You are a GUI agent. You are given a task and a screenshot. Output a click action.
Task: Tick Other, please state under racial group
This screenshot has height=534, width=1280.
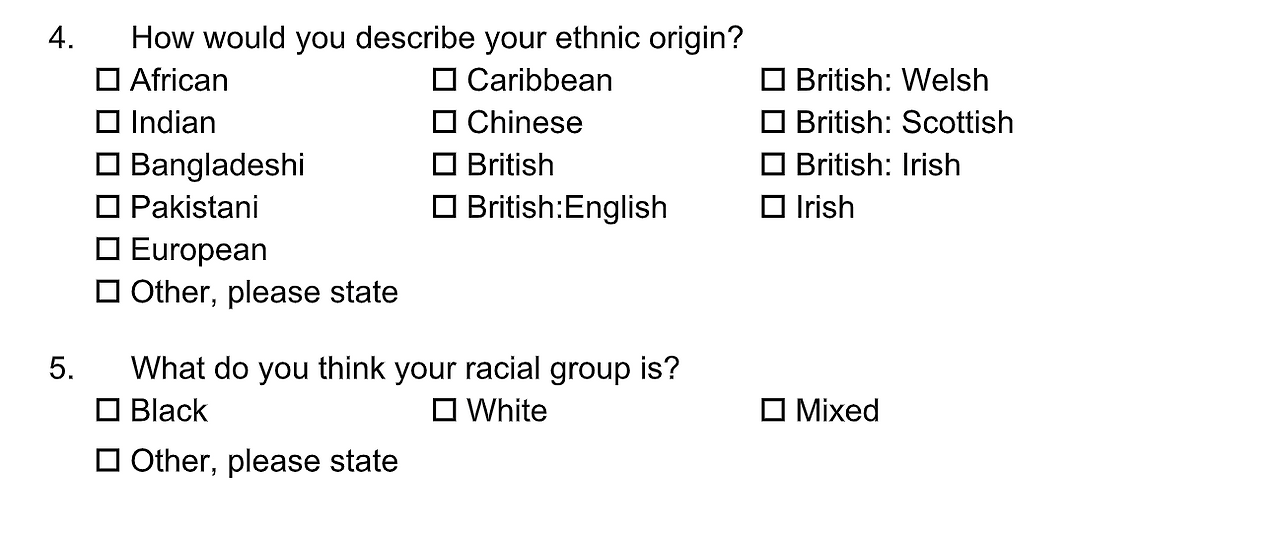pyautogui.click(x=108, y=462)
